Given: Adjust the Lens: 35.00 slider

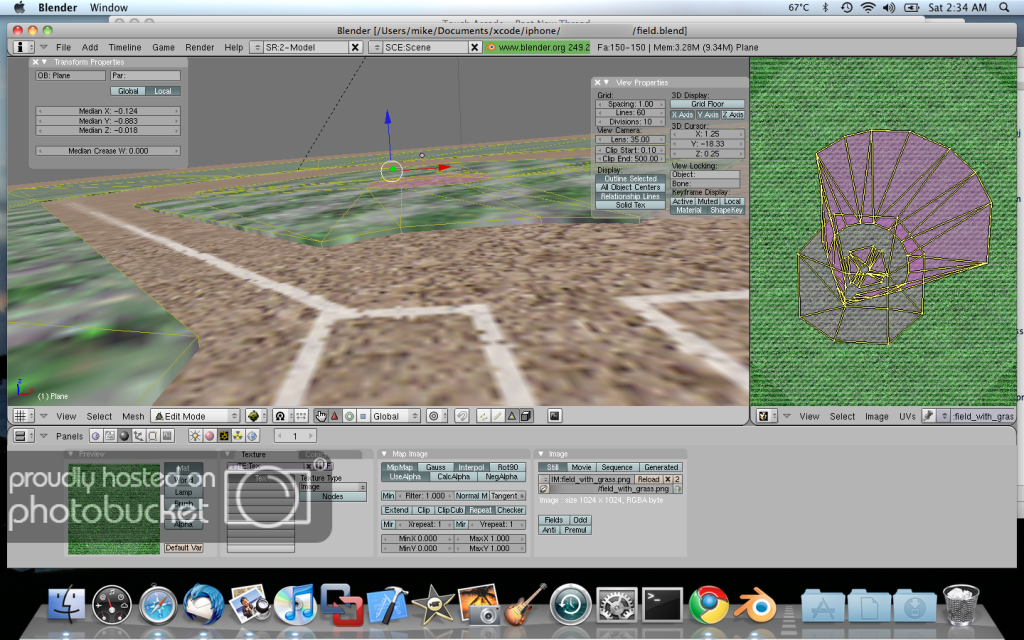Looking at the screenshot, I should (630, 140).
